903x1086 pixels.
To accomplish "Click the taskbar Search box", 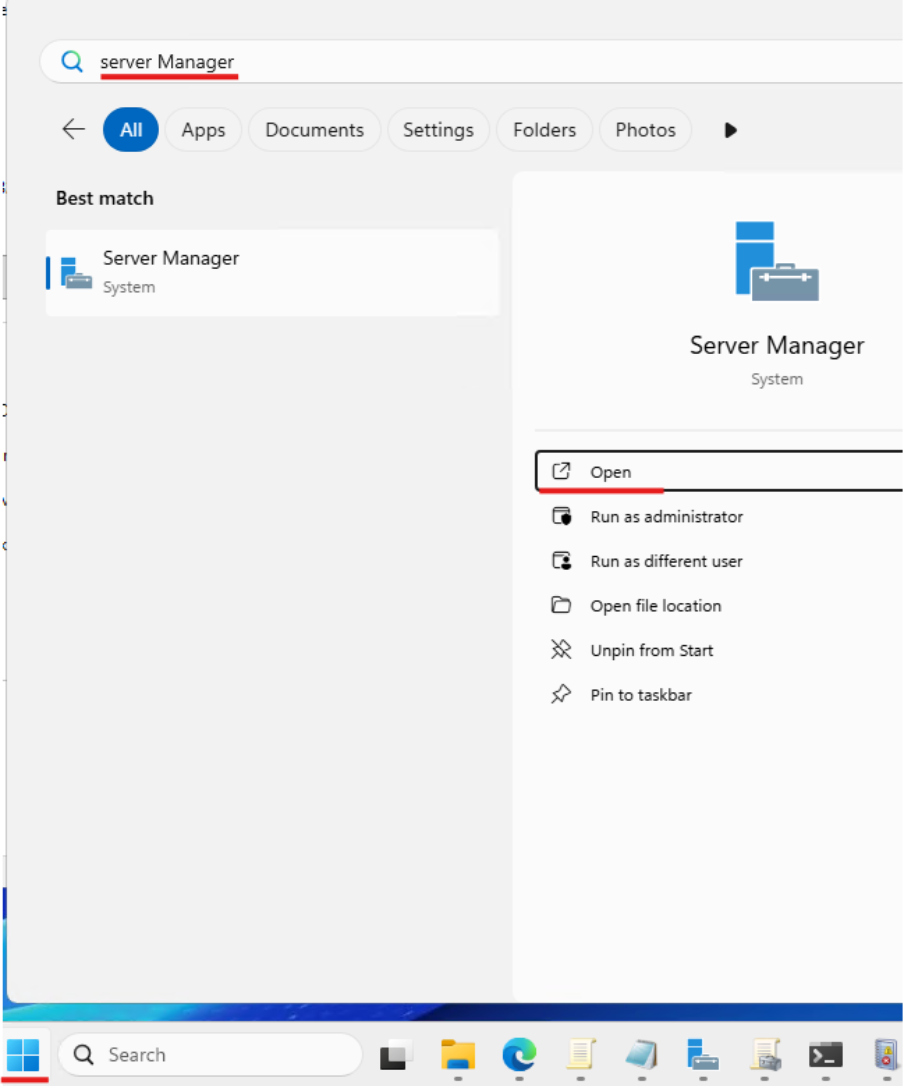I will [210, 1054].
